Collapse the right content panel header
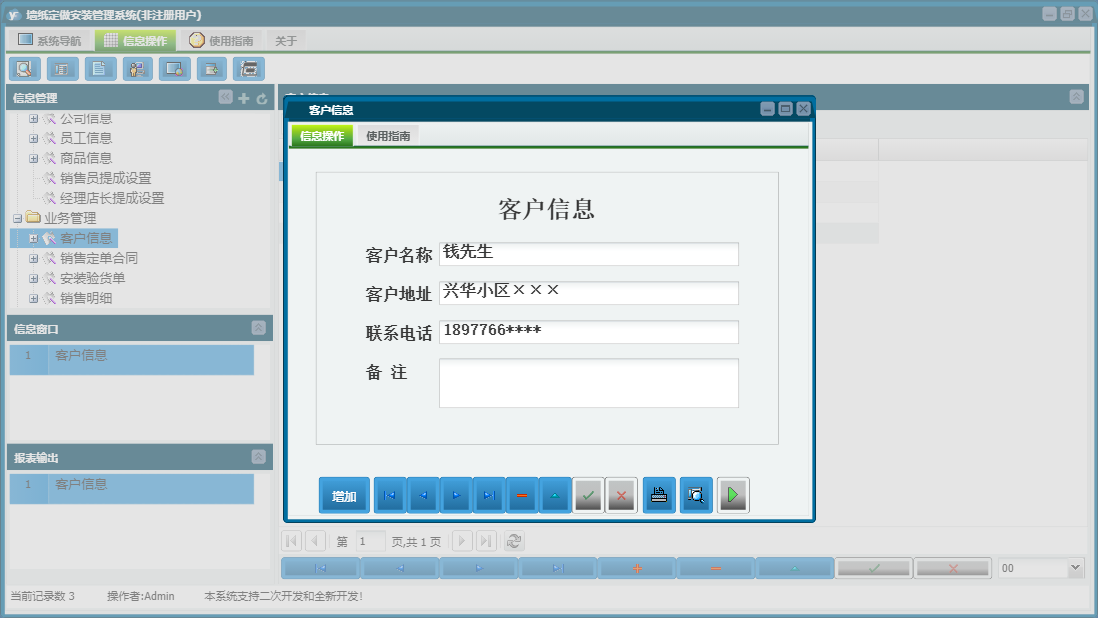The image size is (1098, 618). pos(1076,97)
